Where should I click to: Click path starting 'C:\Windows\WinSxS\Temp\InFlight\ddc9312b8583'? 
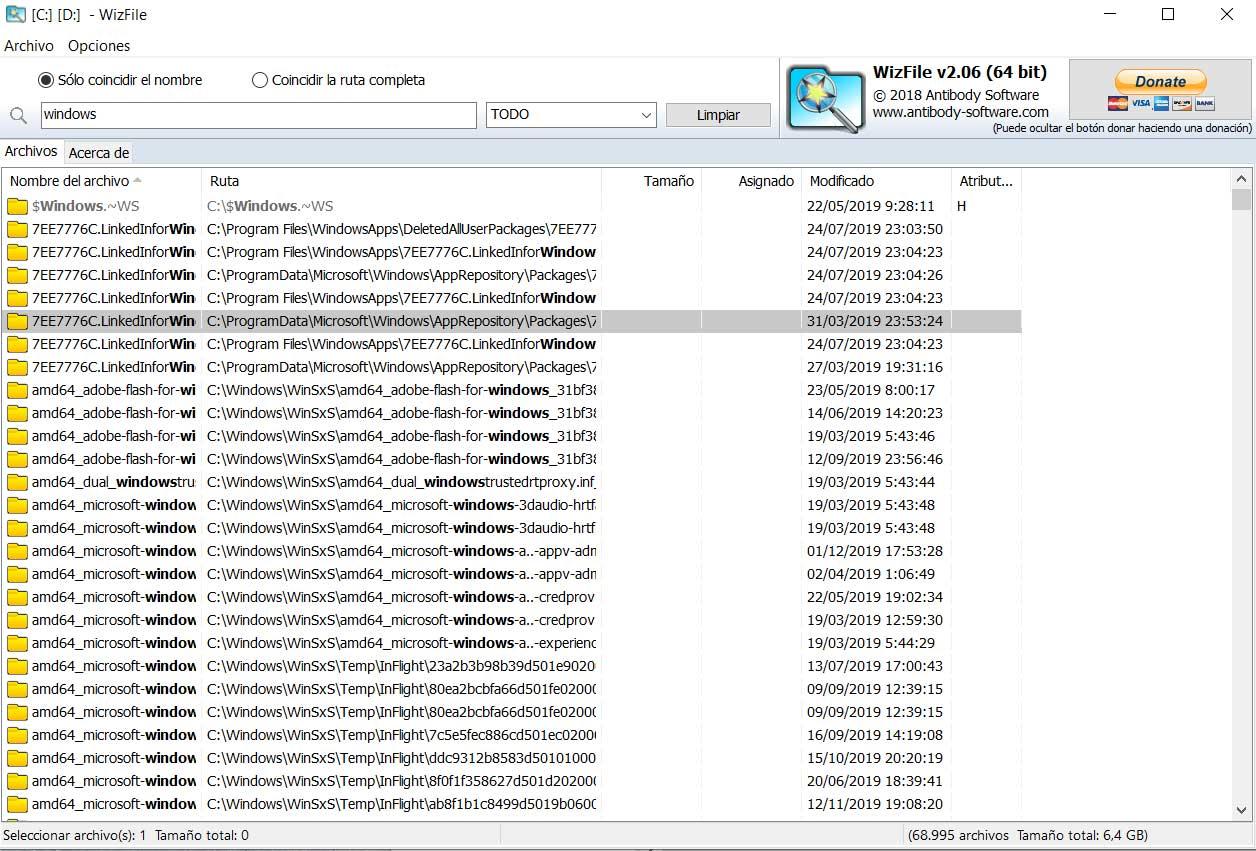[402, 758]
